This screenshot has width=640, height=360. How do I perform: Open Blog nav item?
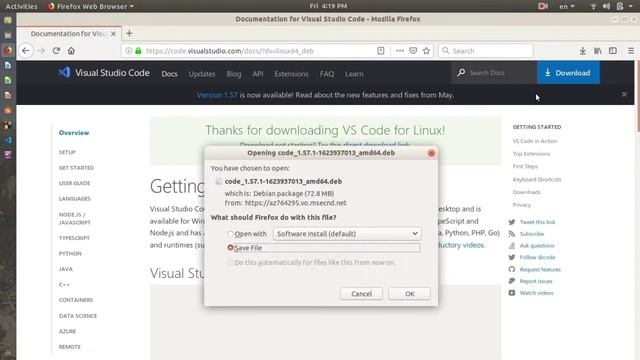[x=234, y=74]
